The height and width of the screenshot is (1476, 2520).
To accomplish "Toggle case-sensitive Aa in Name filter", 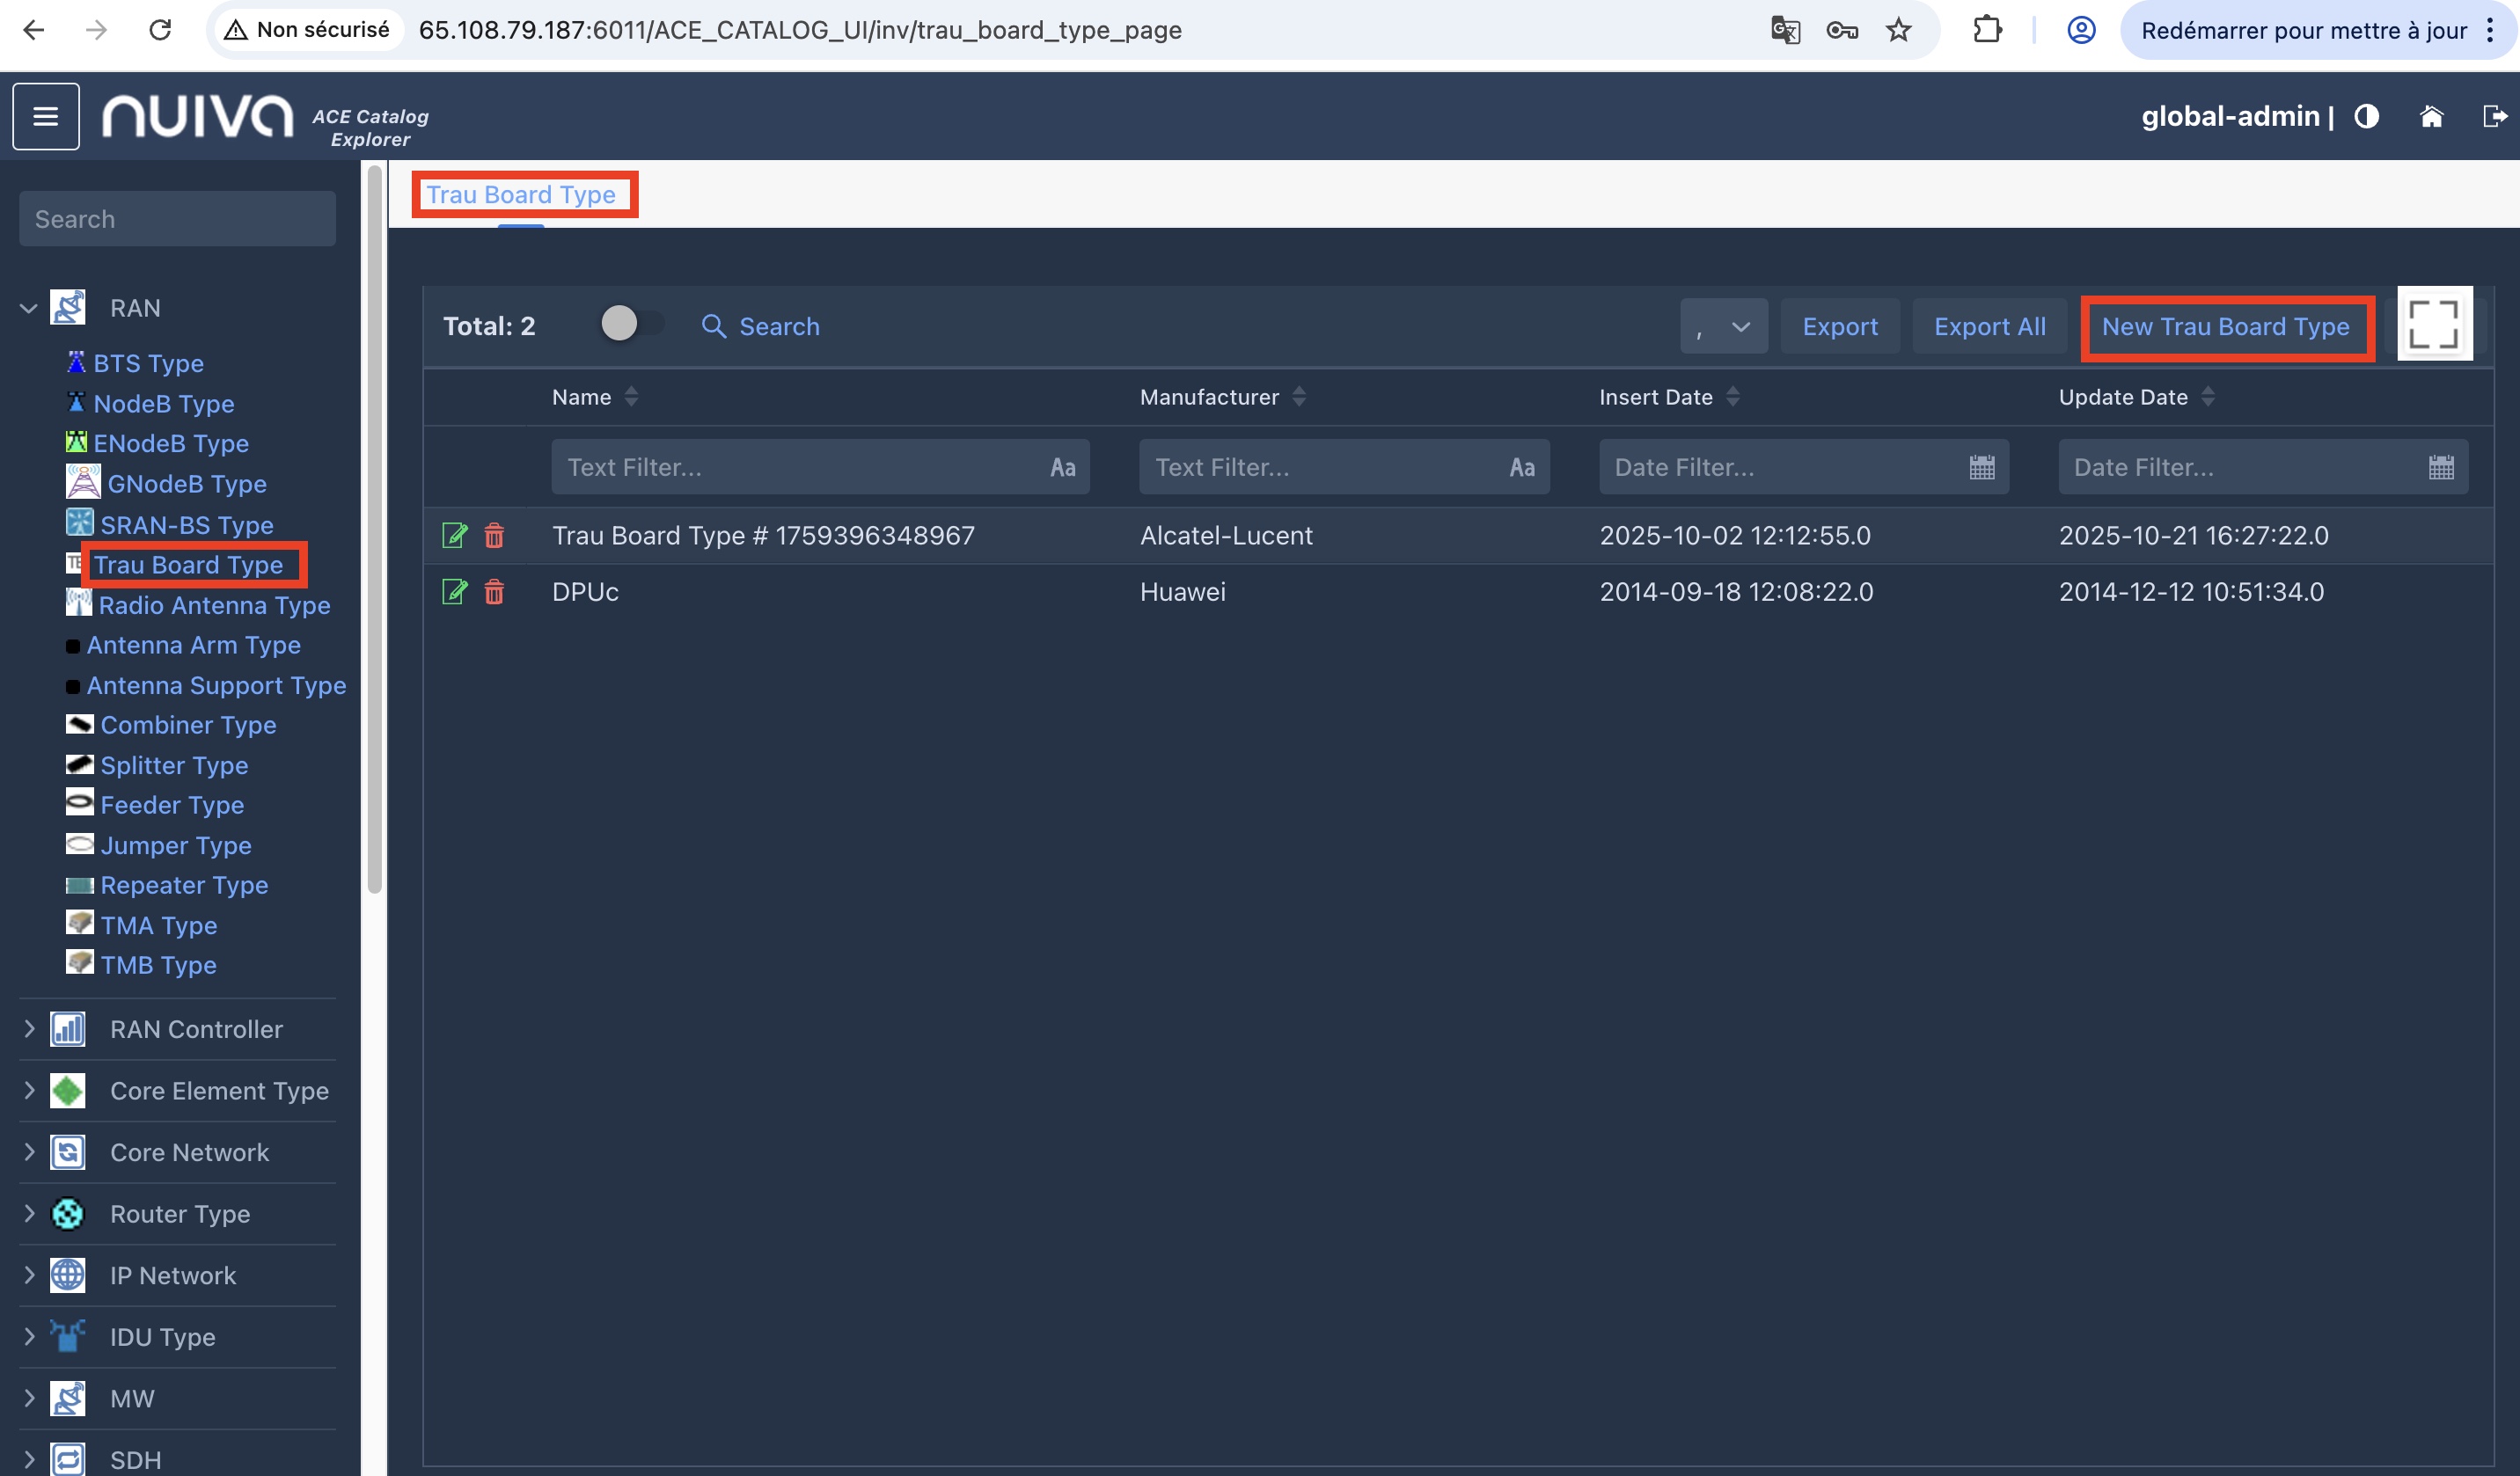I will [x=1062, y=467].
